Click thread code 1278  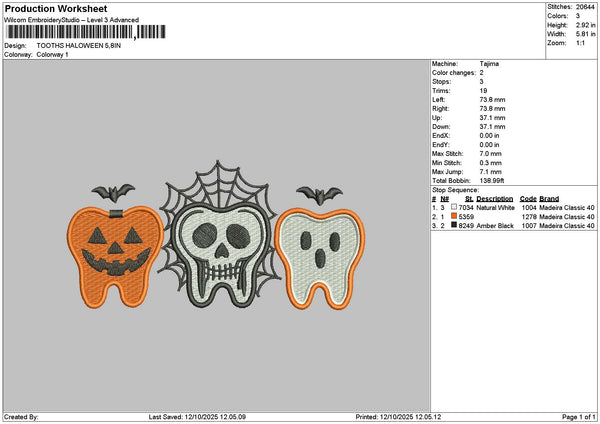pos(529,217)
